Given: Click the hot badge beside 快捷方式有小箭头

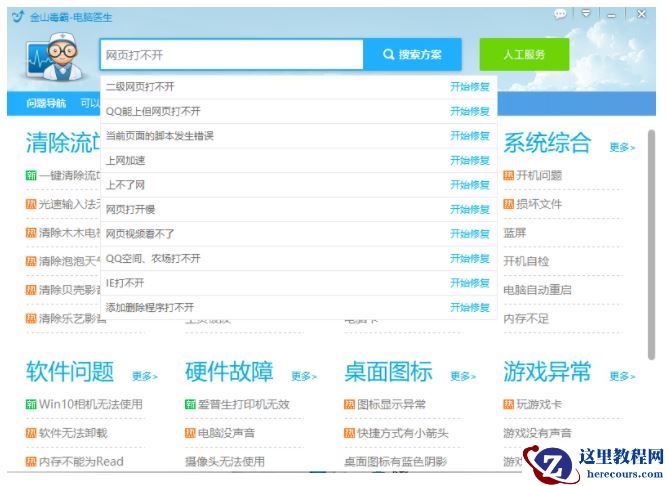Looking at the screenshot, I should coord(349,433).
